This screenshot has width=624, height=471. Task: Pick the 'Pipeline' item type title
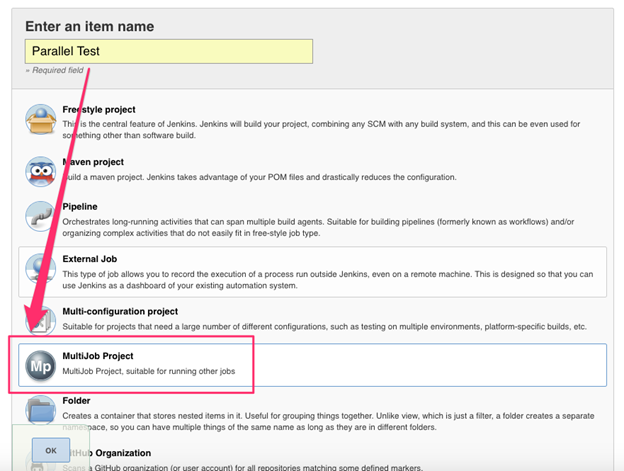[x=80, y=206]
